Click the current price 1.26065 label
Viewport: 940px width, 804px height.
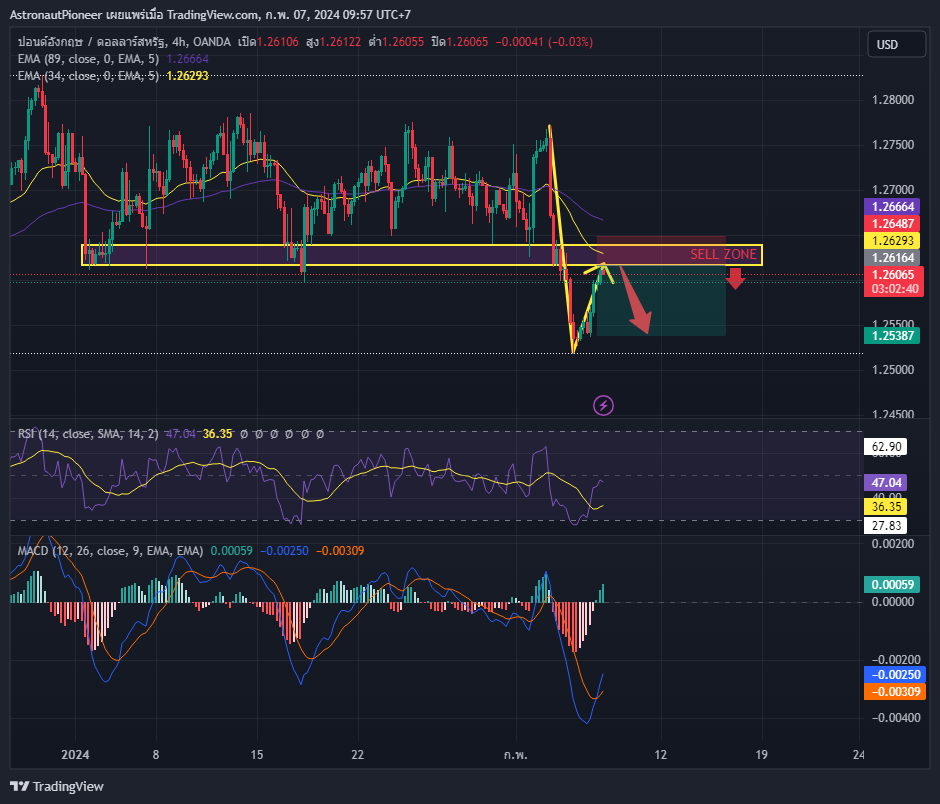(x=893, y=275)
